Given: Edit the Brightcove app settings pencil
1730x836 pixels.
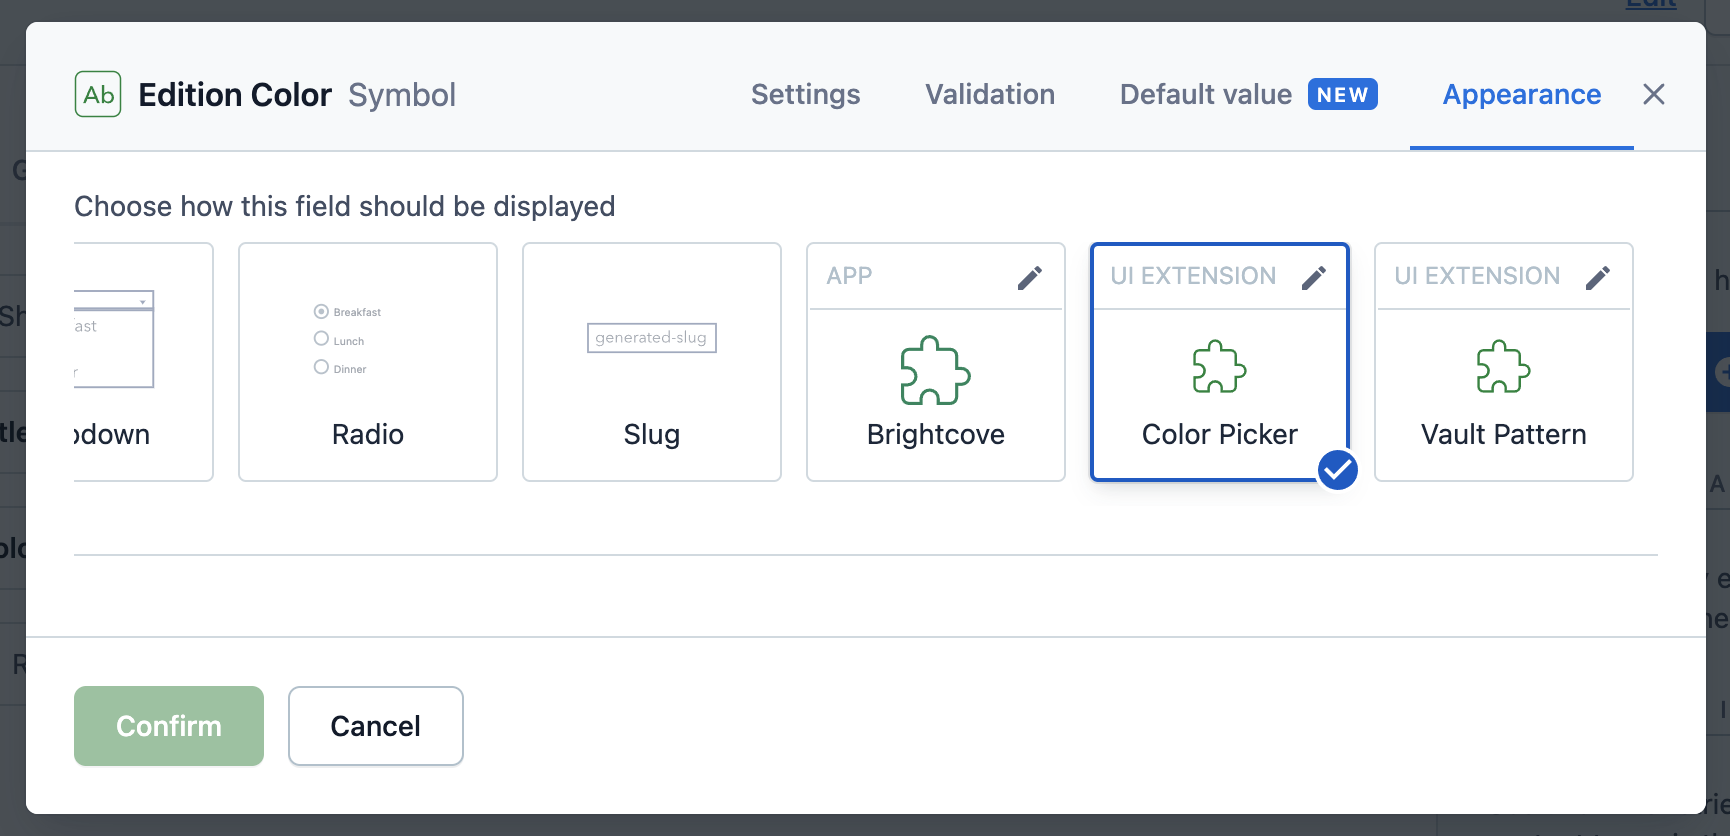Looking at the screenshot, I should coord(1030,277).
